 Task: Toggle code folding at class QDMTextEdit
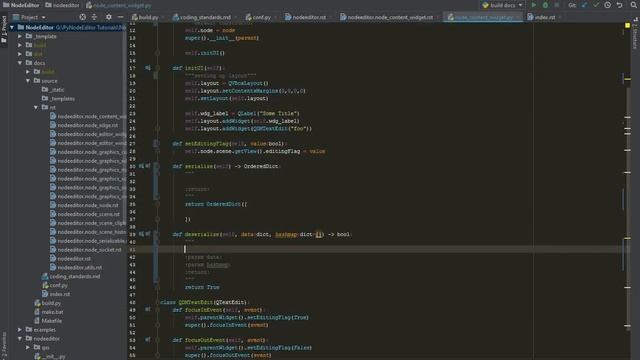tap(157, 302)
